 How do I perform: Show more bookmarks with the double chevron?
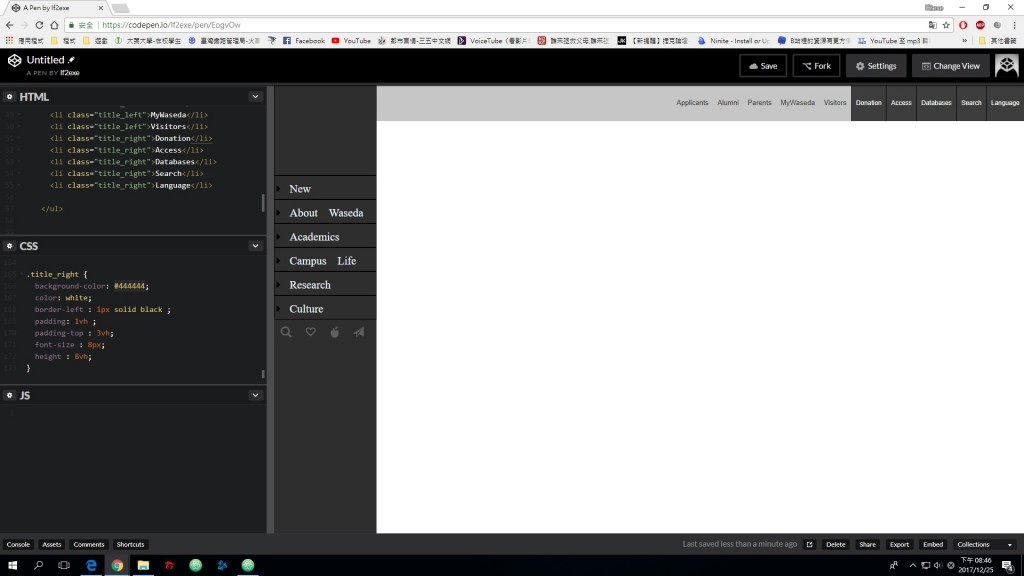[x=965, y=40]
